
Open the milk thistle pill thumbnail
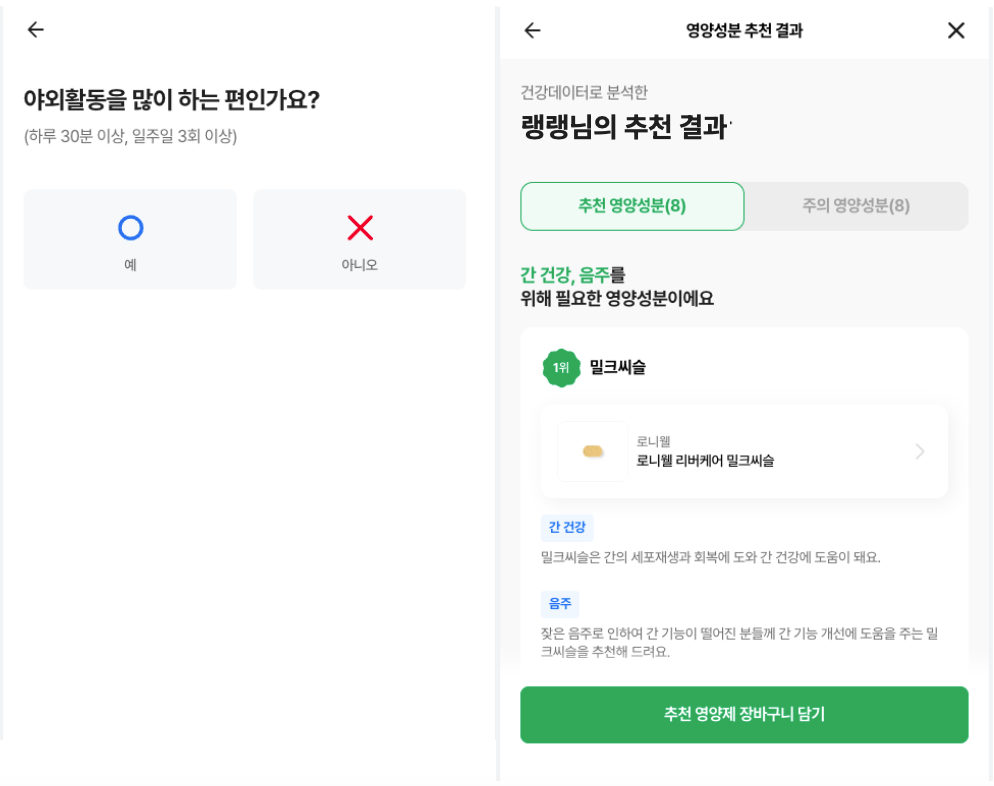point(593,451)
